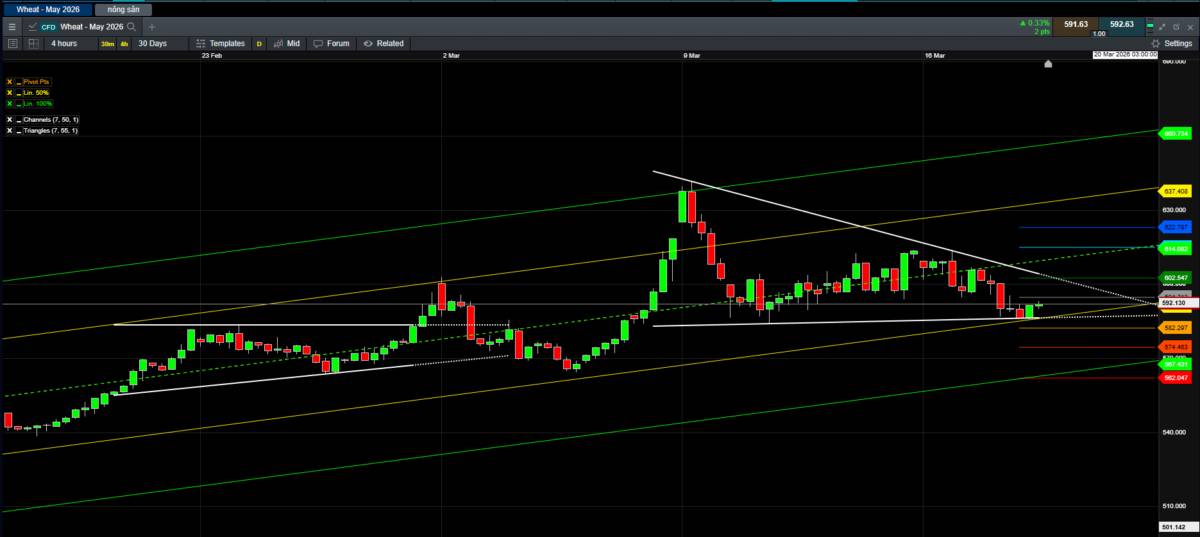Click the Wheat - May 2026 instrument title
The height and width of the screenshot is (537, 1200).
pyautogui.click(x=91, y=27)
